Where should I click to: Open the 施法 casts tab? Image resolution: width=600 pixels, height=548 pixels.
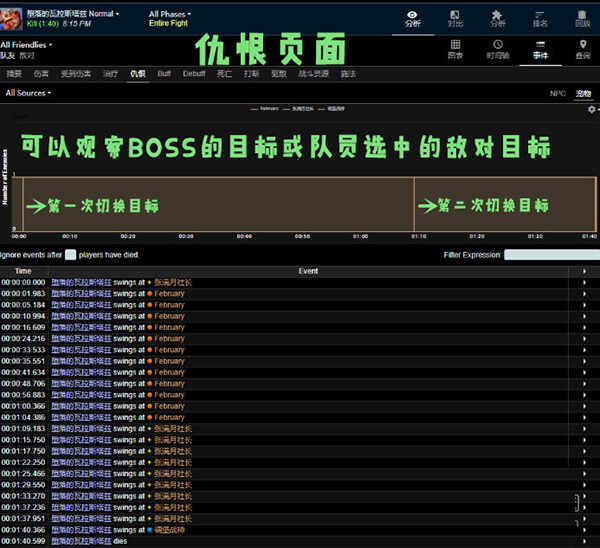(348, 74)
